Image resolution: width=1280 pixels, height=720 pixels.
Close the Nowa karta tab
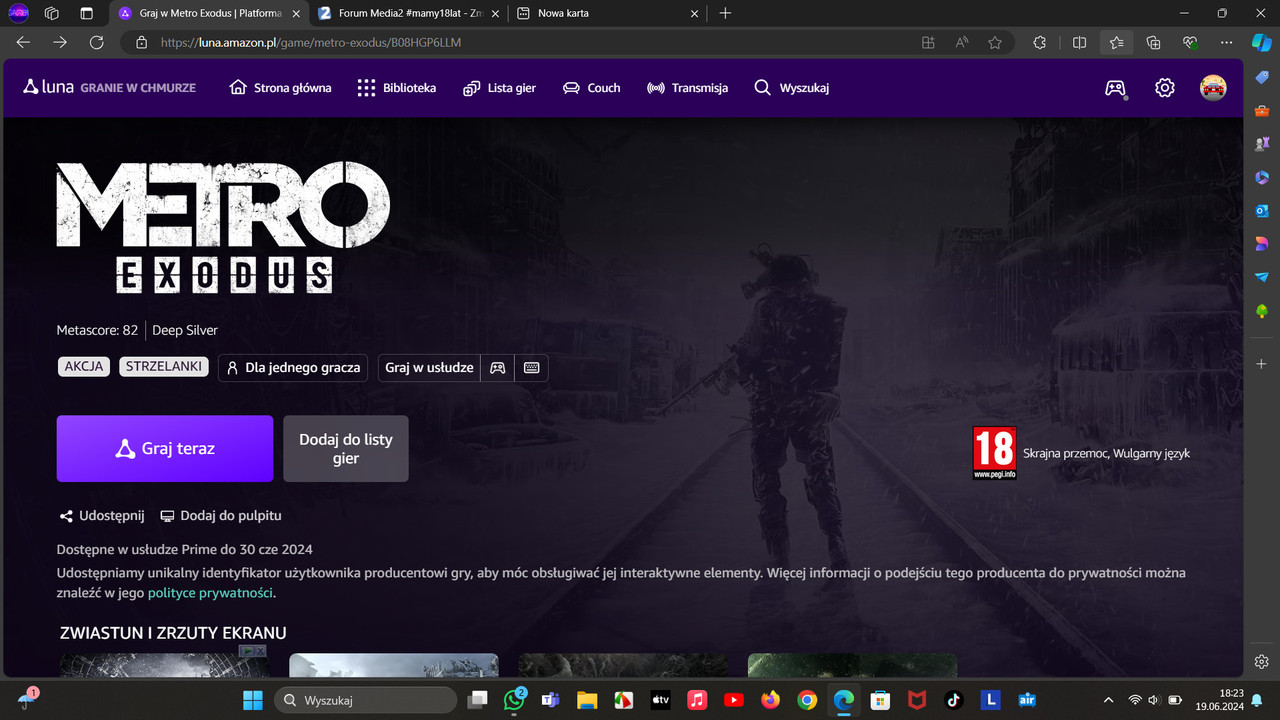coord(694,13)
